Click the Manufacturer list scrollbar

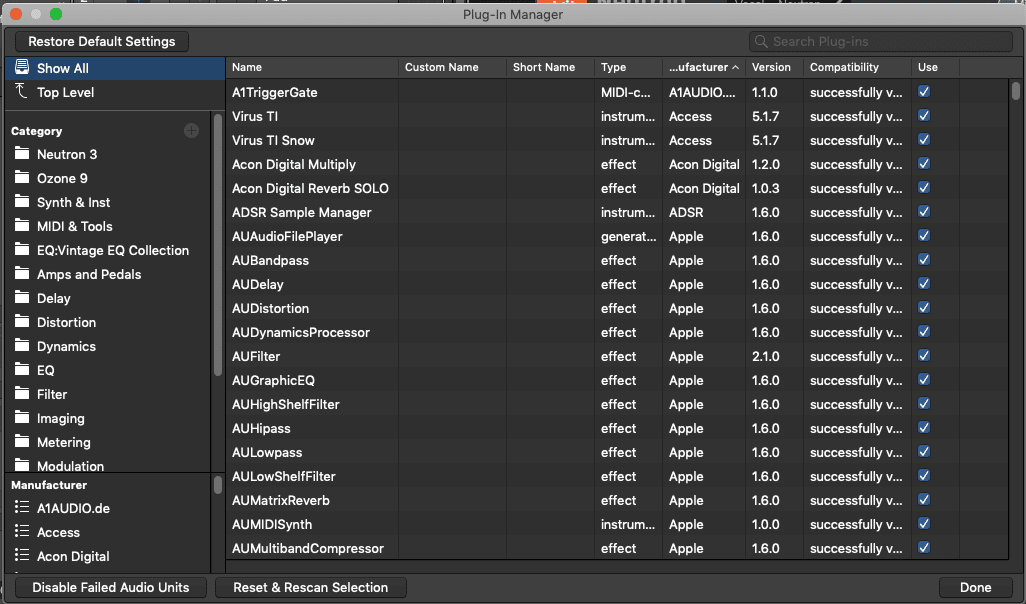pyautogui.click(x=218, y=485)
